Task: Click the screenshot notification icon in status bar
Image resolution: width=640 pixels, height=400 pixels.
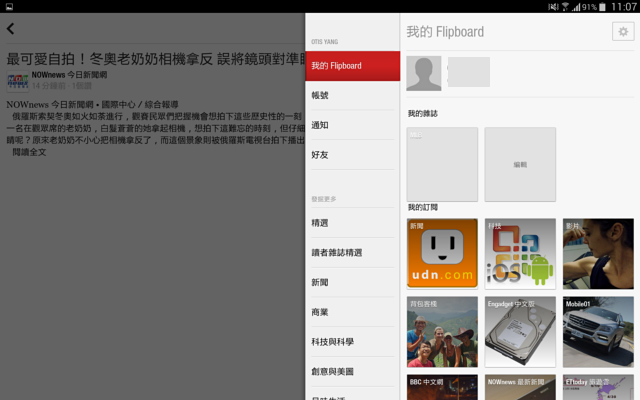Action: coord(9,7)
